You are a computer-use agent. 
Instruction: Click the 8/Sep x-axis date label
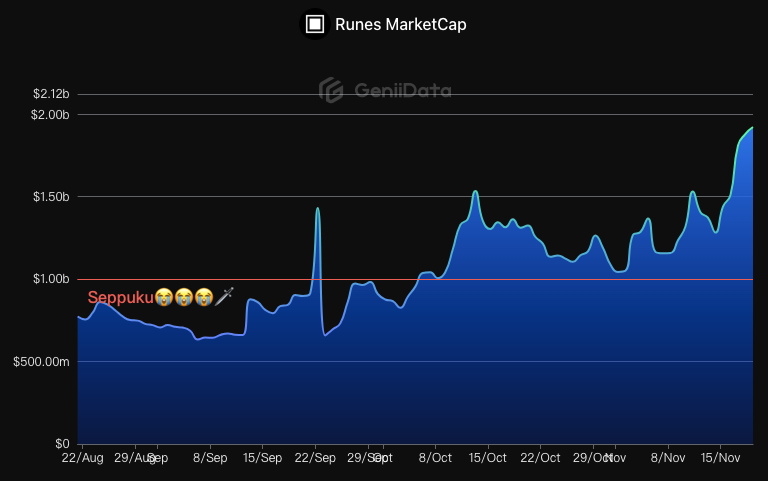210,458
